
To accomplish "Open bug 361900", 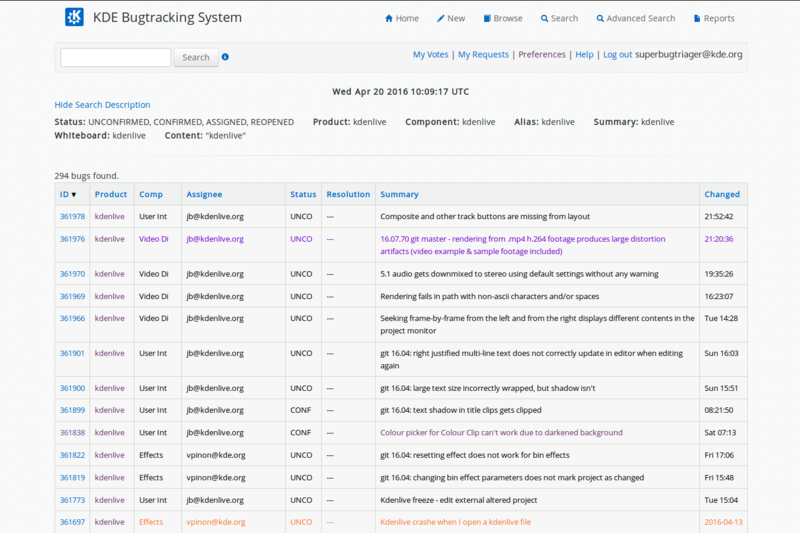I will pyautogui.click(x=72, y=388).
